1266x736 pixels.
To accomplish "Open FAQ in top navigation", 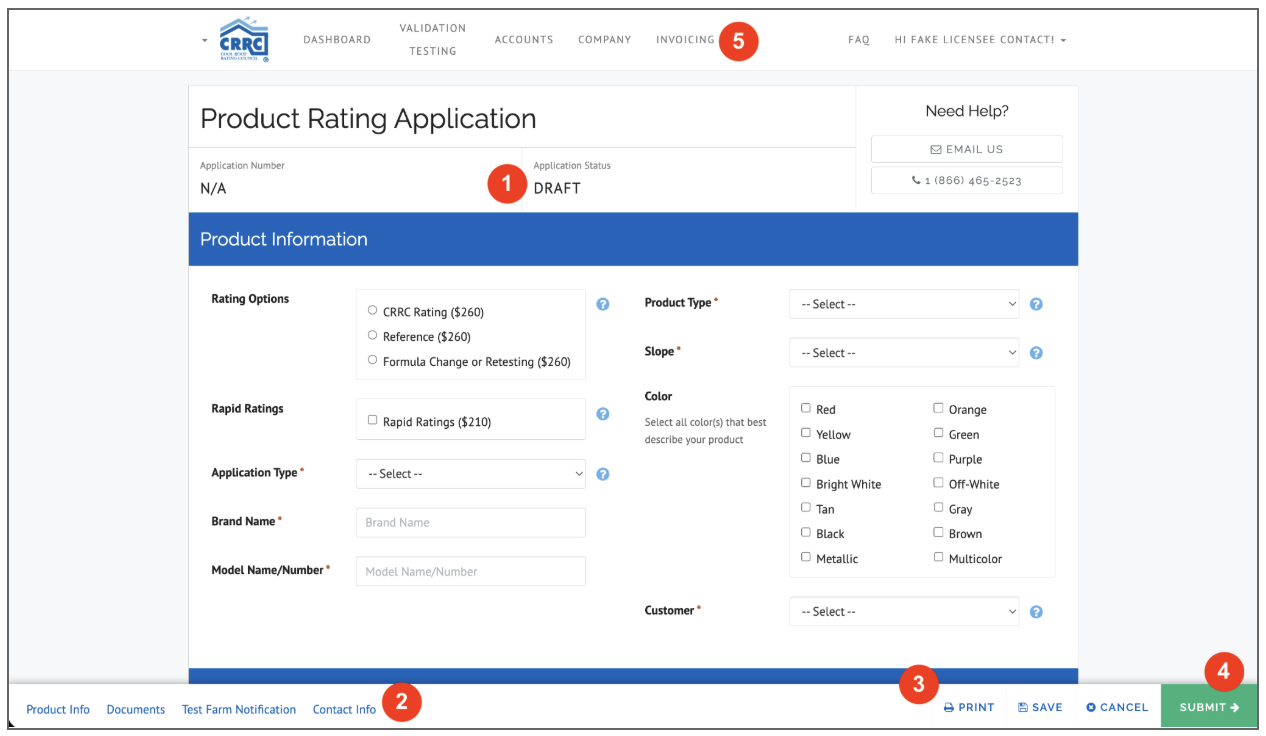I will coord(859,40).
